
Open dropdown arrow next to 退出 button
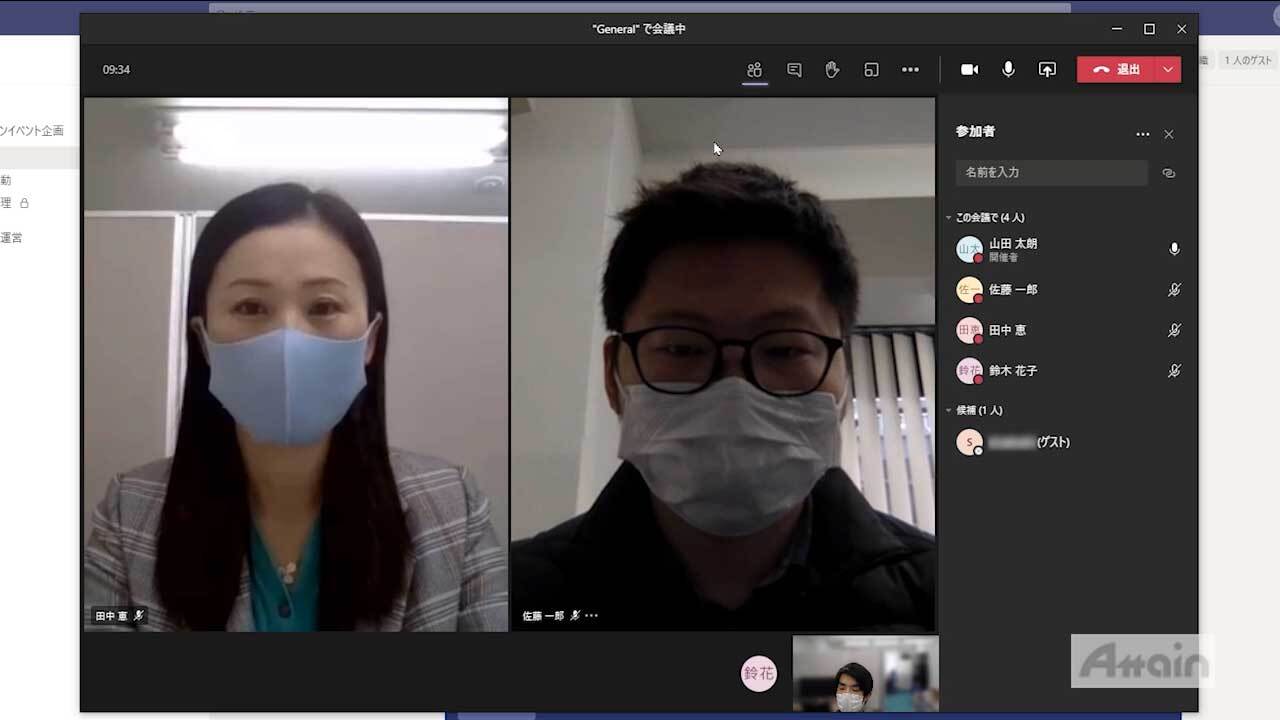coord(1168,70)
